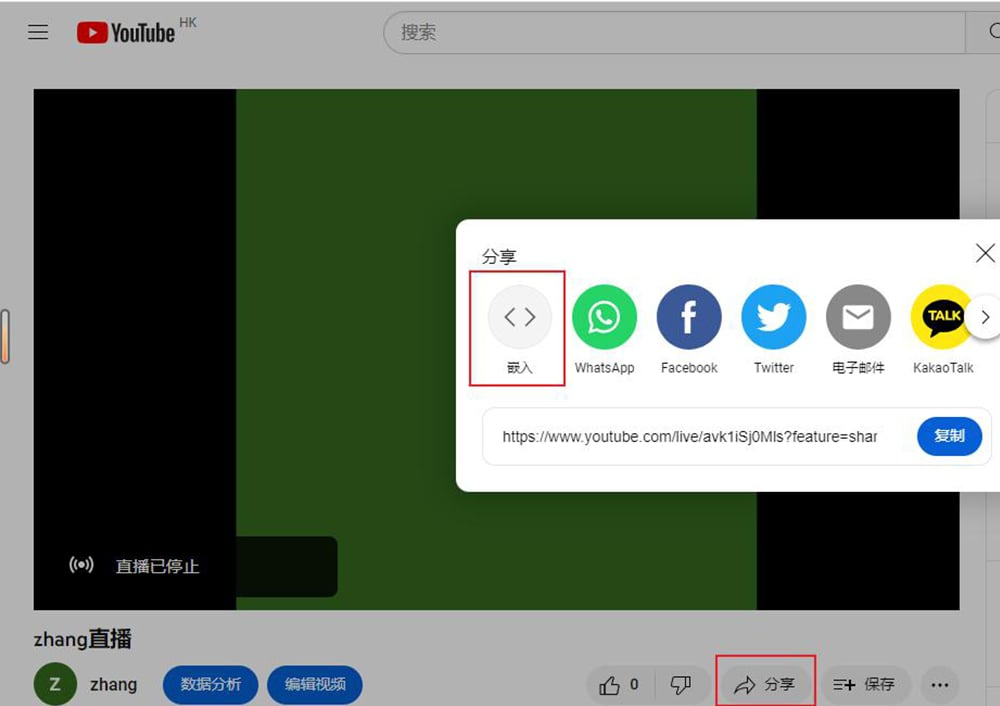
Task: Share via Facebook
Action: 689,318
